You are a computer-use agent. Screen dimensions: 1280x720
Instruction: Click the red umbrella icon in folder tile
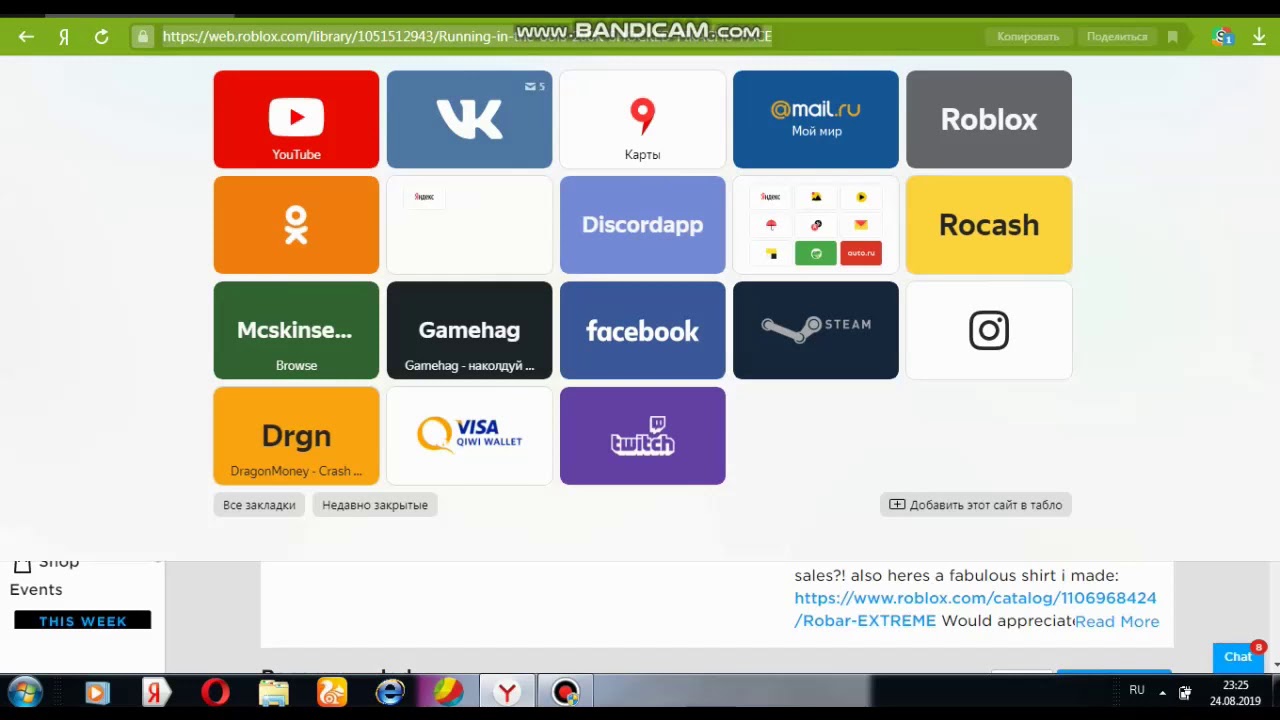coord(771,225)
